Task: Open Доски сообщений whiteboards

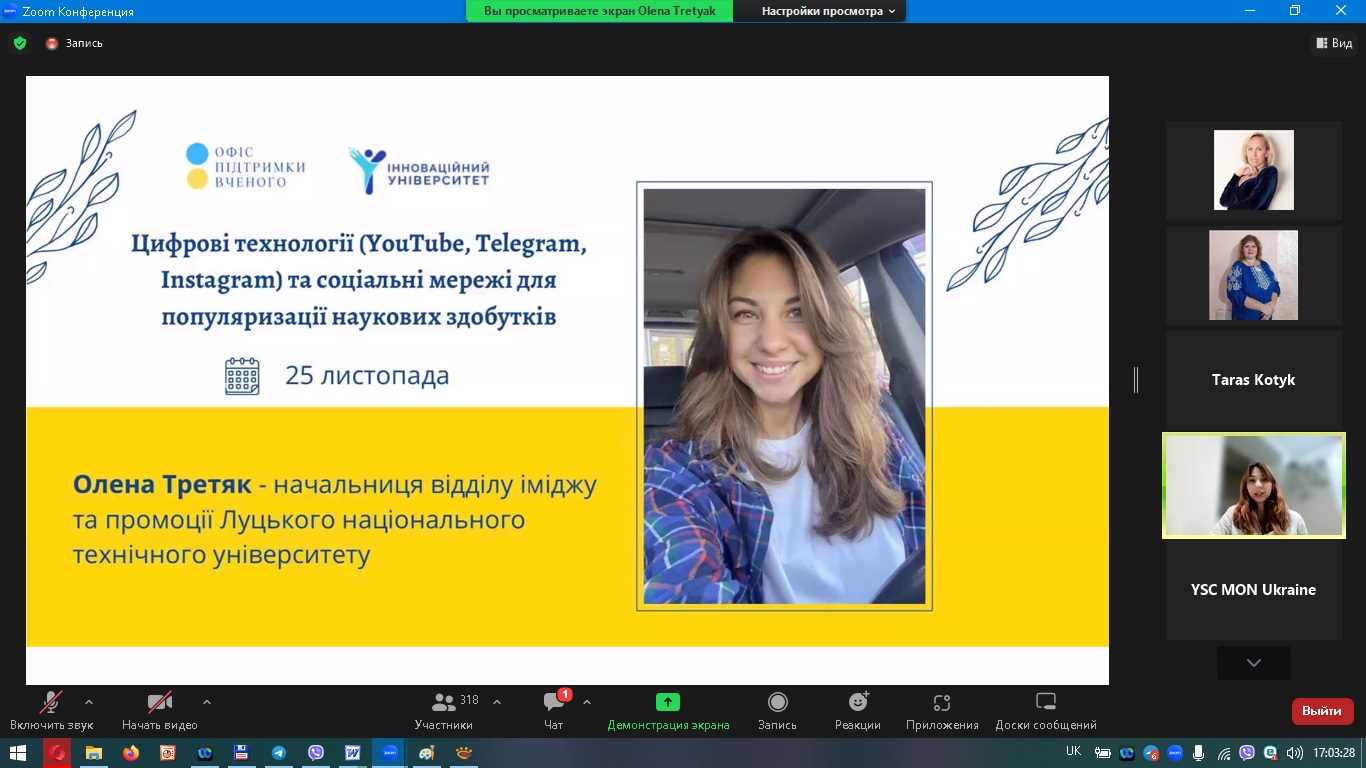Action: tap(1046, 710)
